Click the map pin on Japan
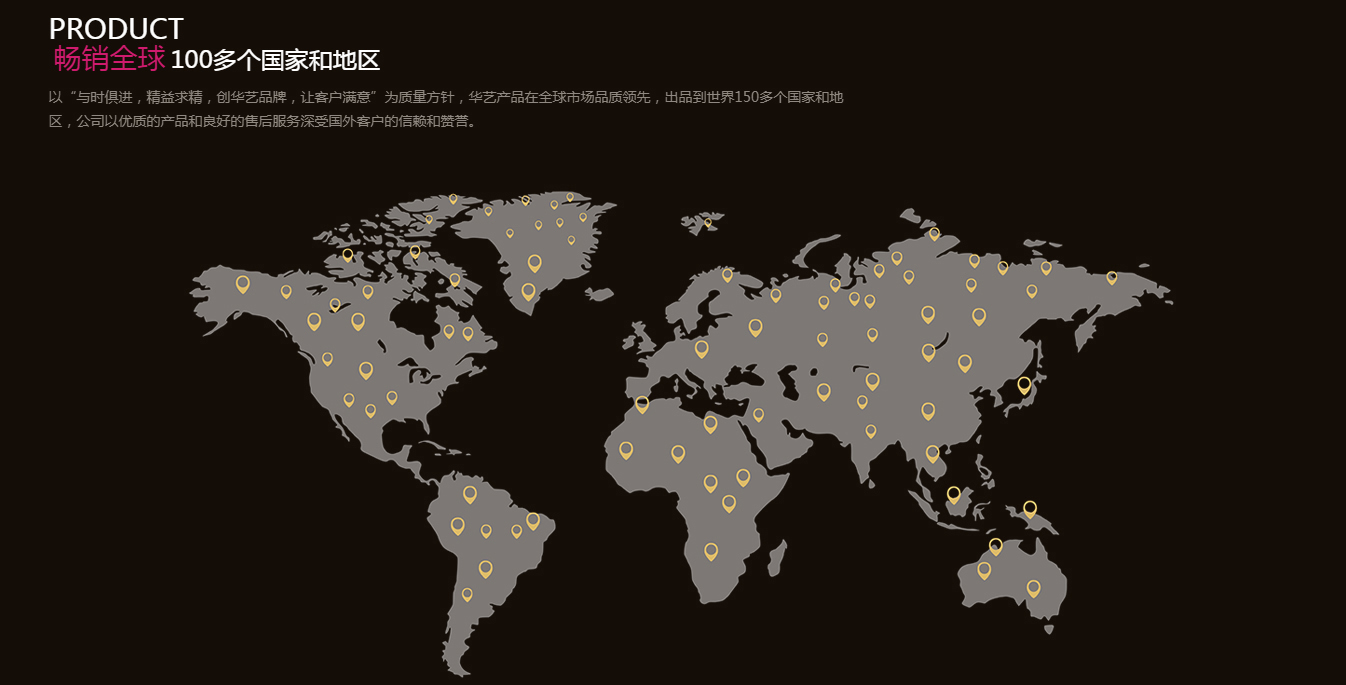1346x685 pixels. point(1024,384)
